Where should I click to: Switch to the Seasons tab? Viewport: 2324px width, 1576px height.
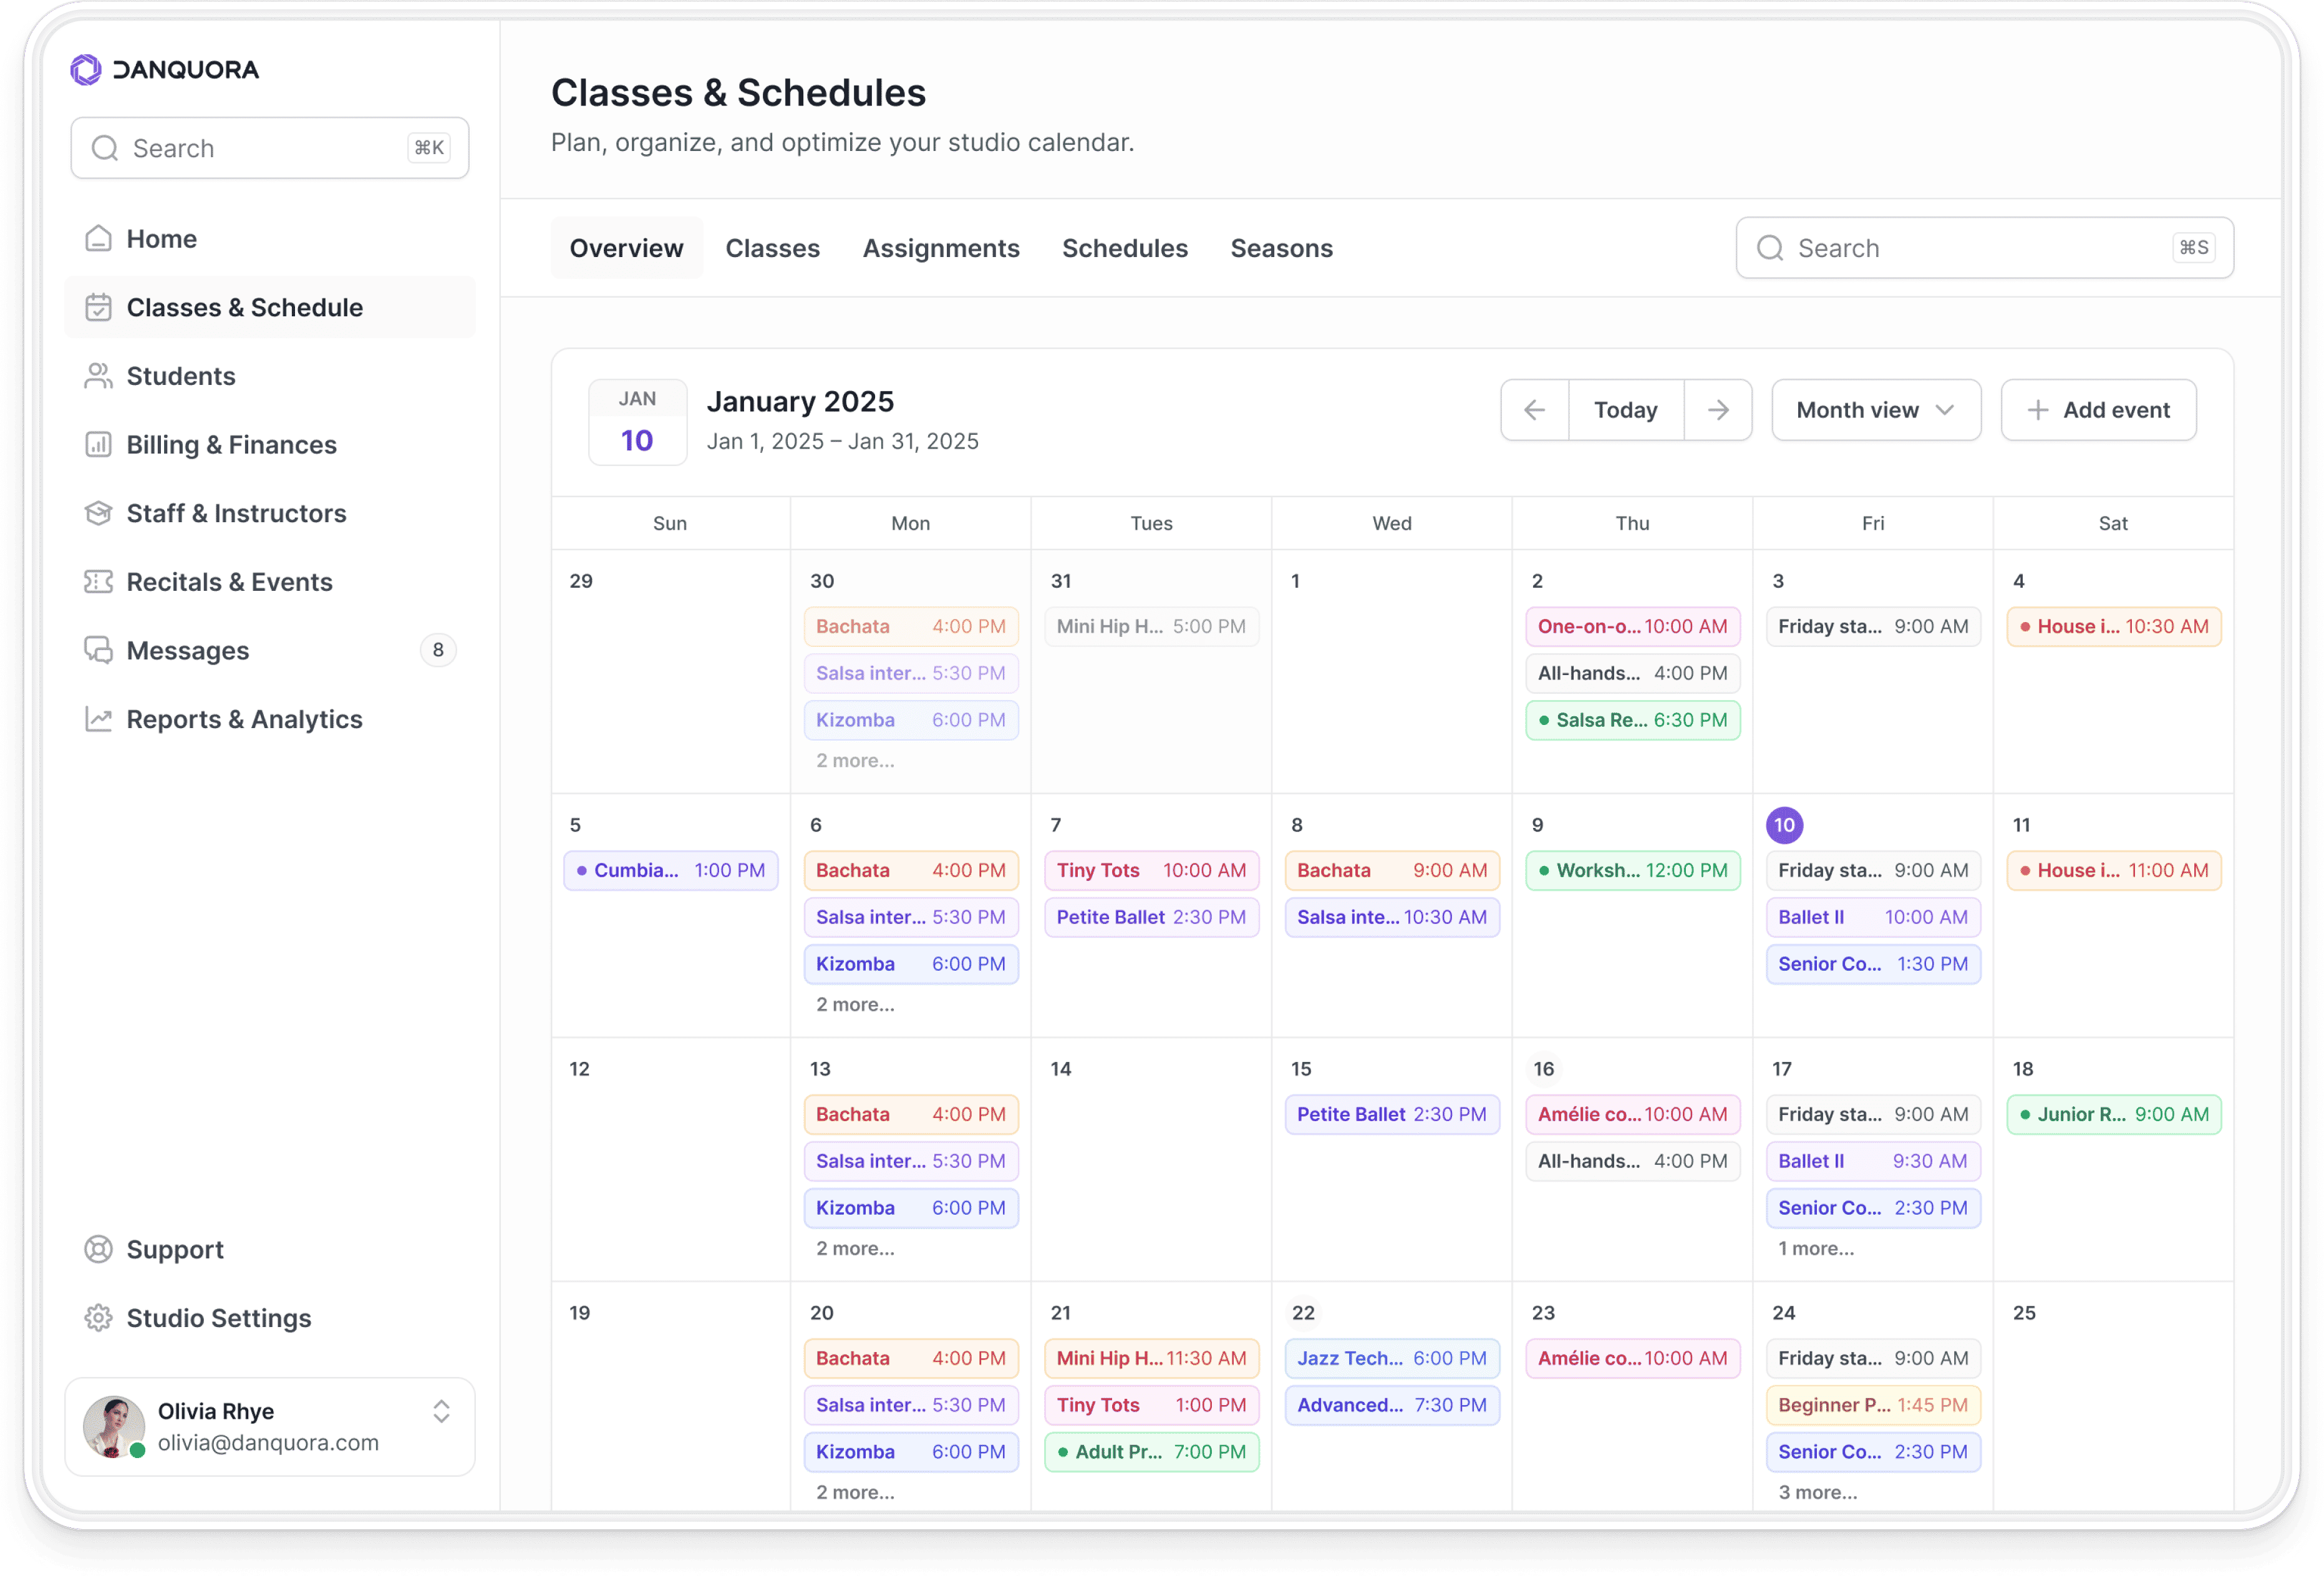click(1281, 248)
